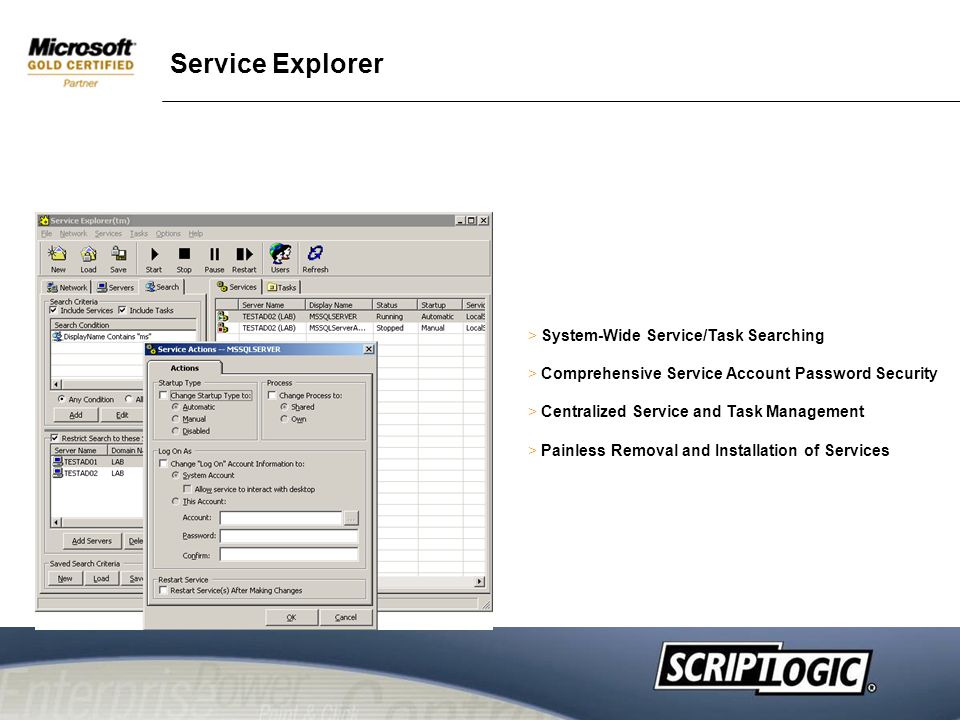
Task: Select This Account radio button
Action: (175, 501)
